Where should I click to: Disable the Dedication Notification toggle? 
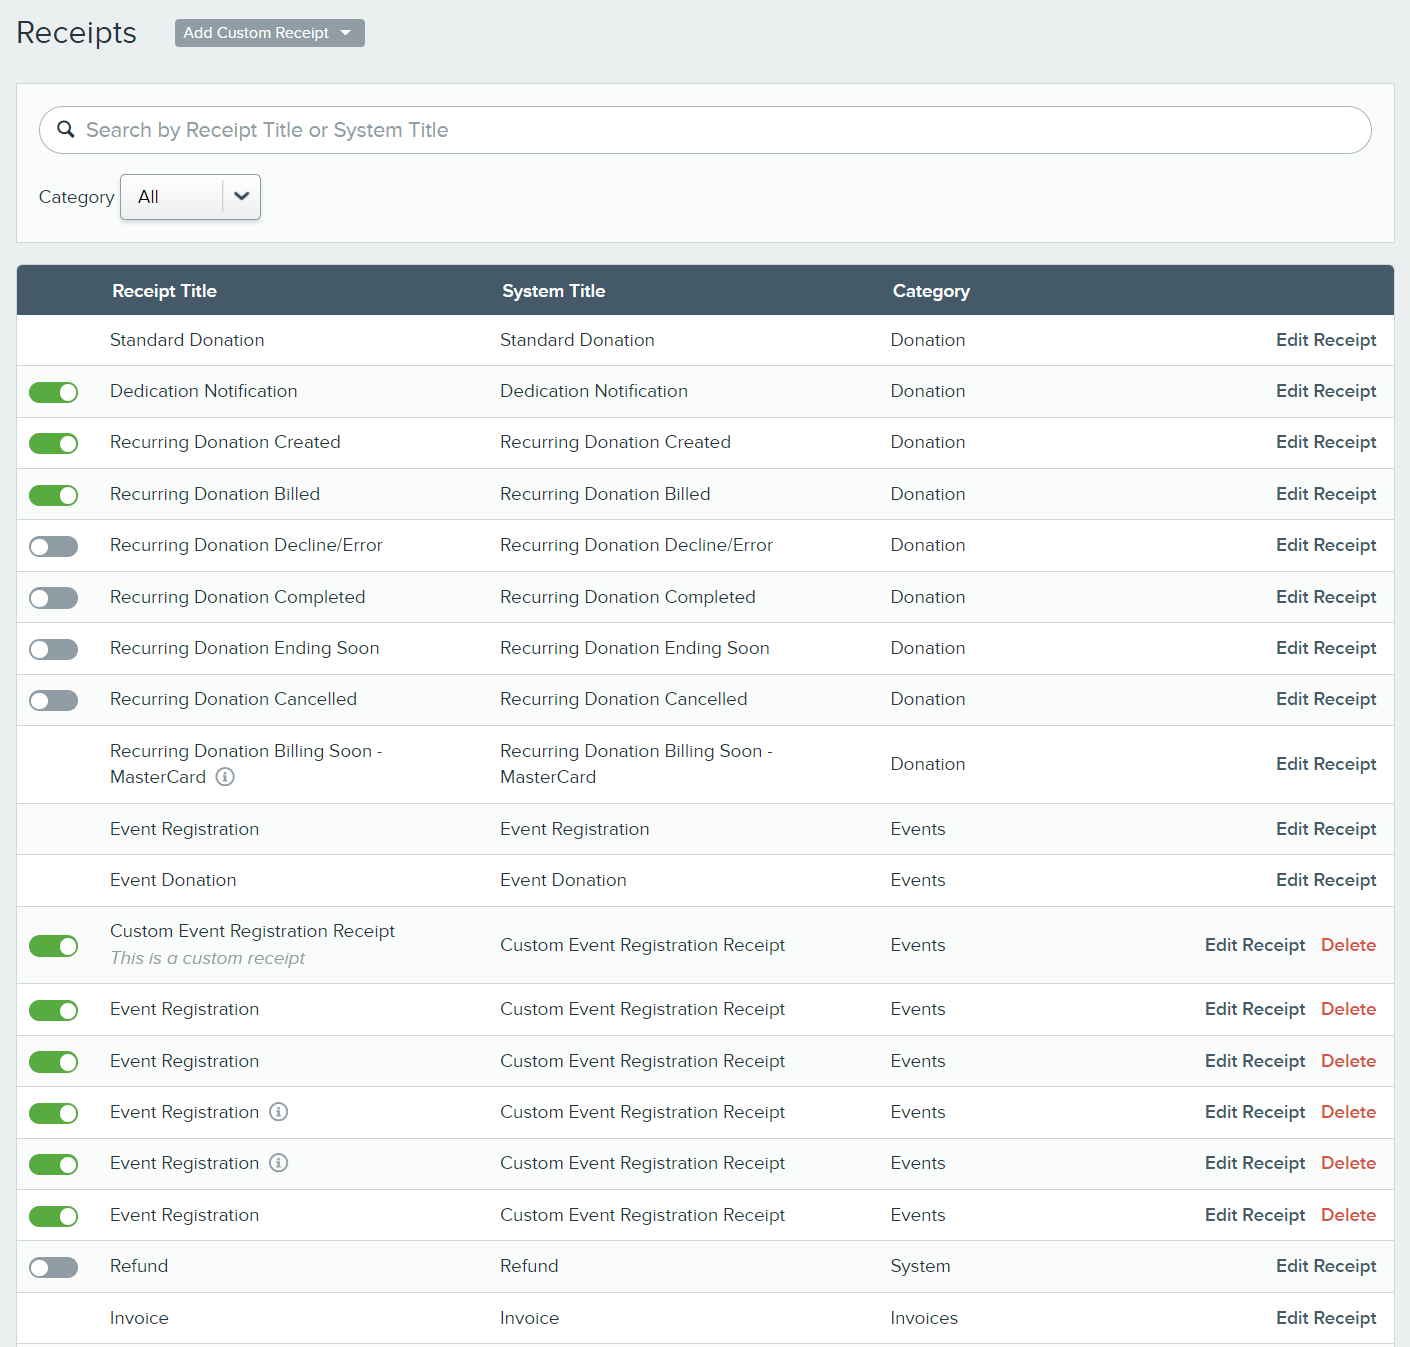[x=54, y=392]
